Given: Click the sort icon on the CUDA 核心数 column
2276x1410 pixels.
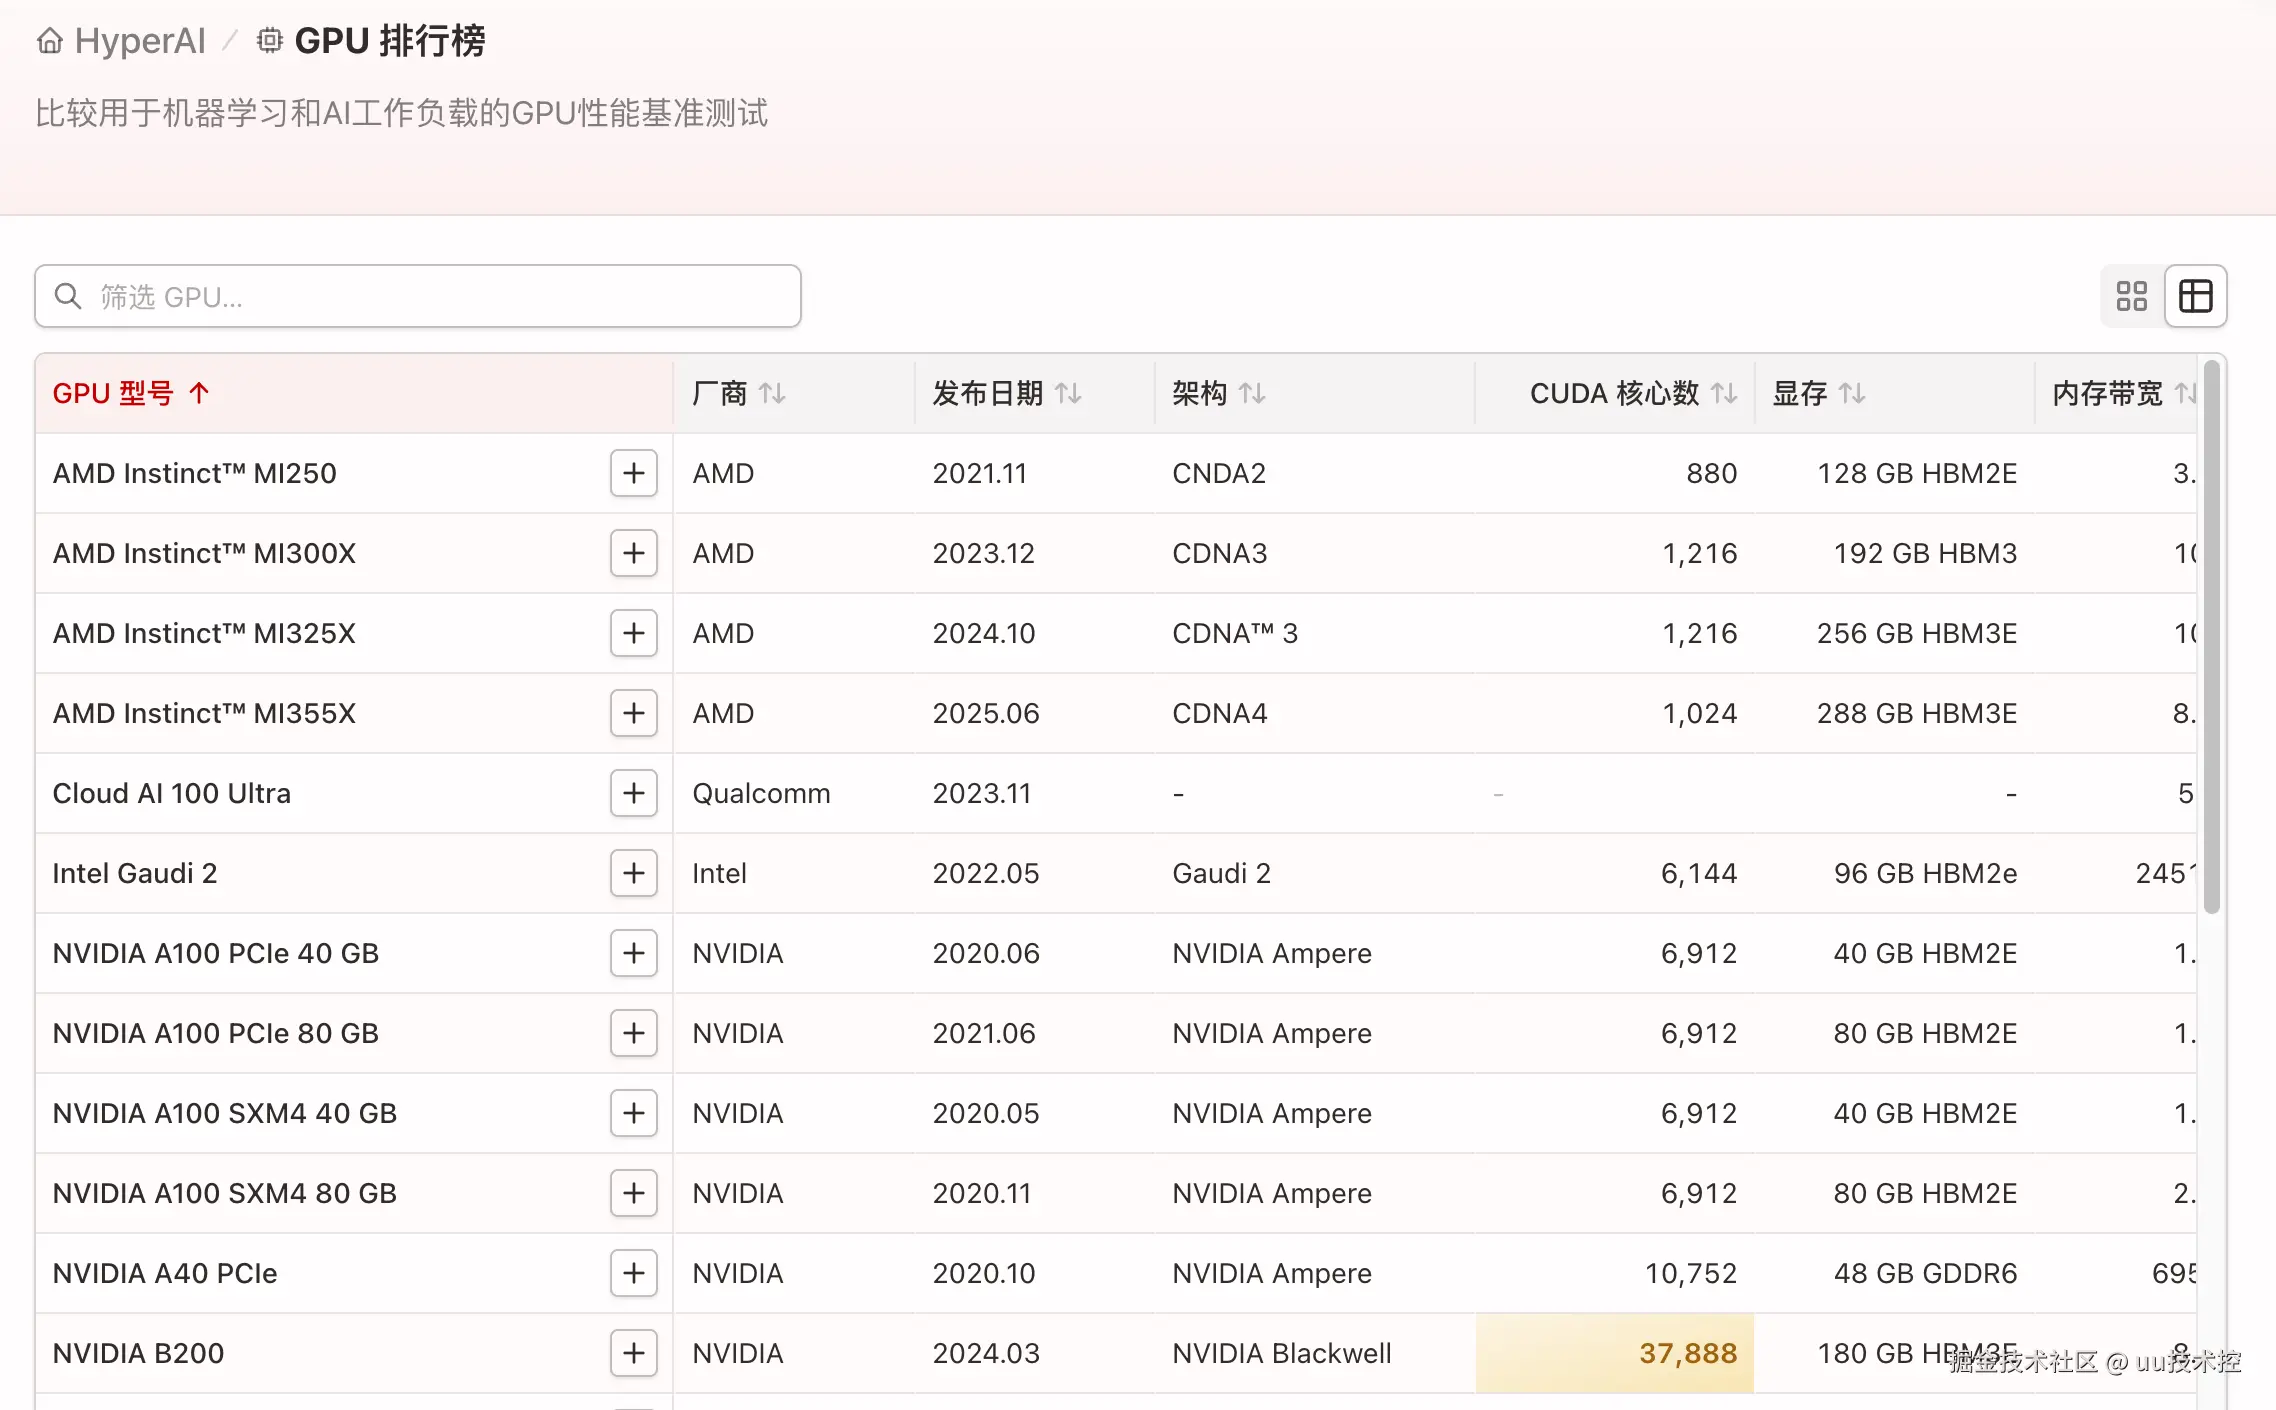Looking at the screenshot, I should coord(1724,393).
